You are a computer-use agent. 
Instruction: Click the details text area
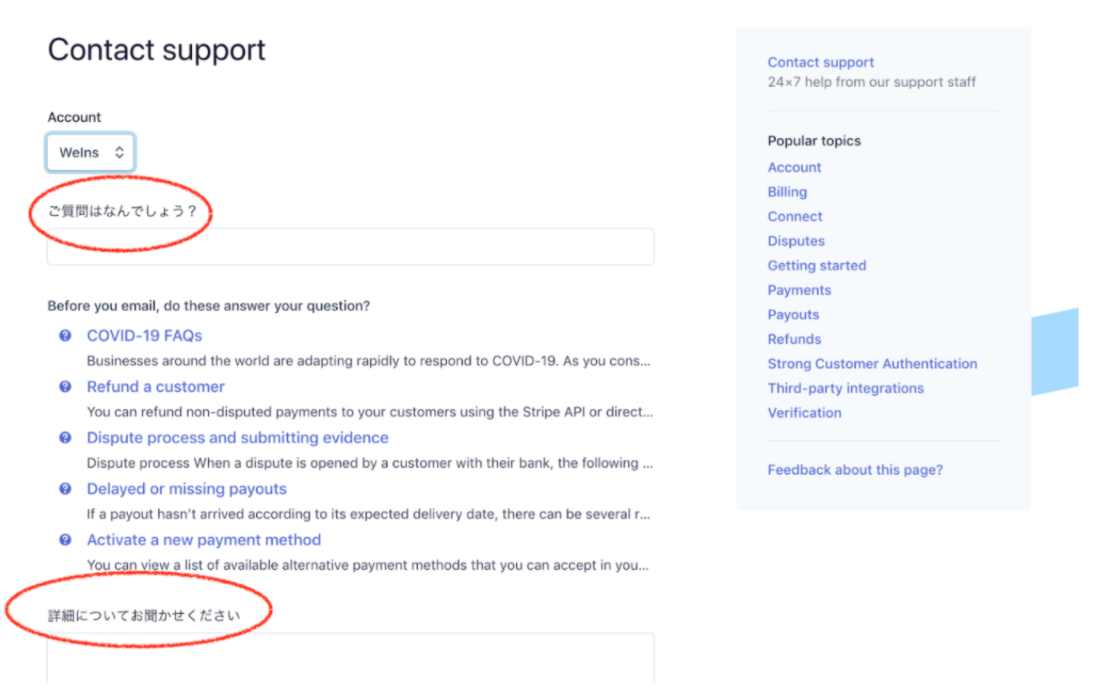pos(350,660)
